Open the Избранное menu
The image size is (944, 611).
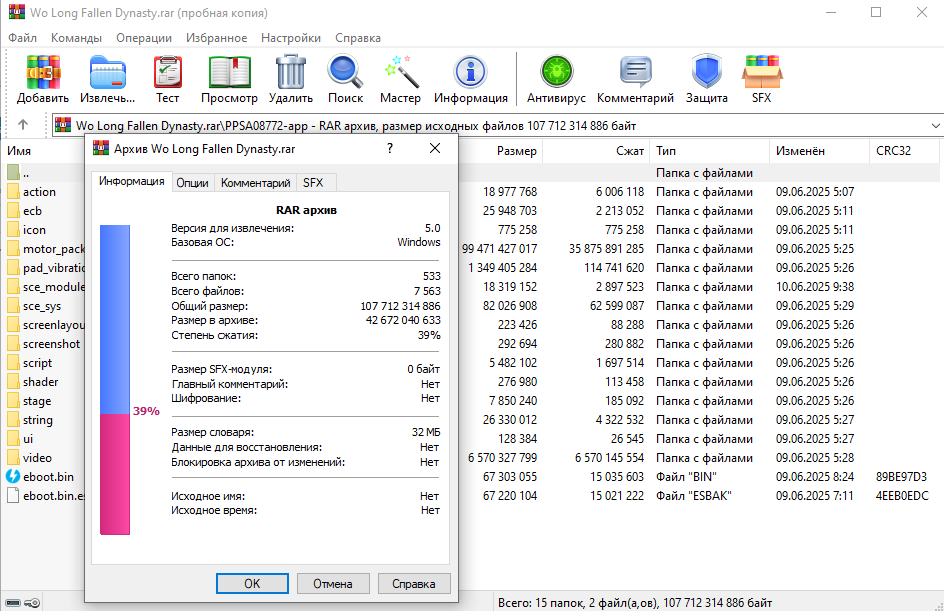216,38
